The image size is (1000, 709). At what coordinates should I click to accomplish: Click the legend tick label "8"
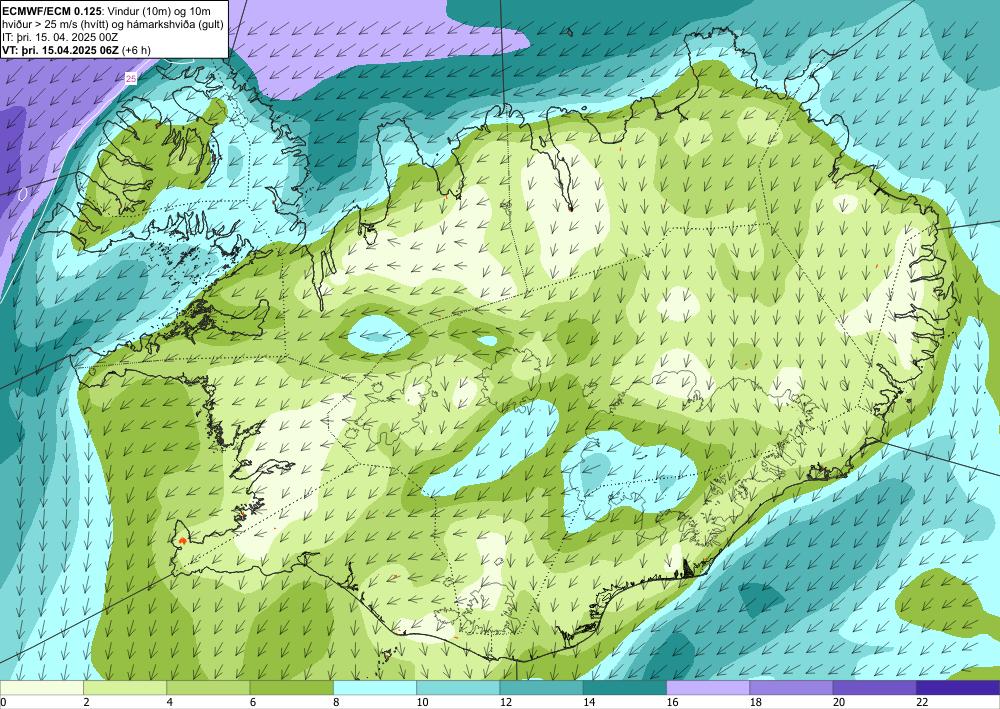click(x=337, y=703)
